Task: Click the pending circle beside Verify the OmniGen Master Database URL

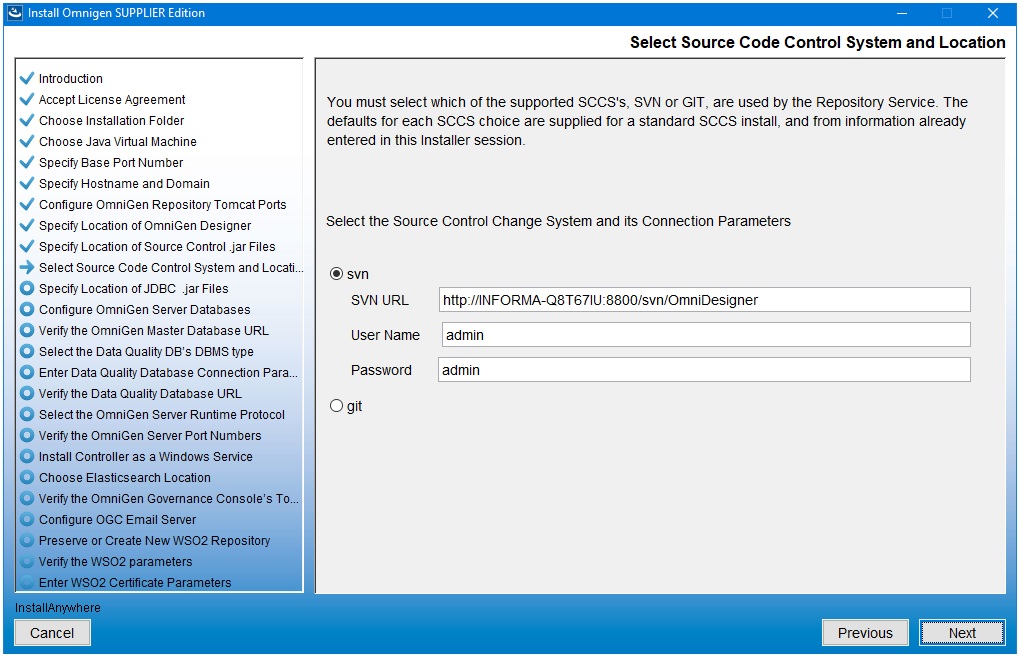Action: (x=27, y=330)
